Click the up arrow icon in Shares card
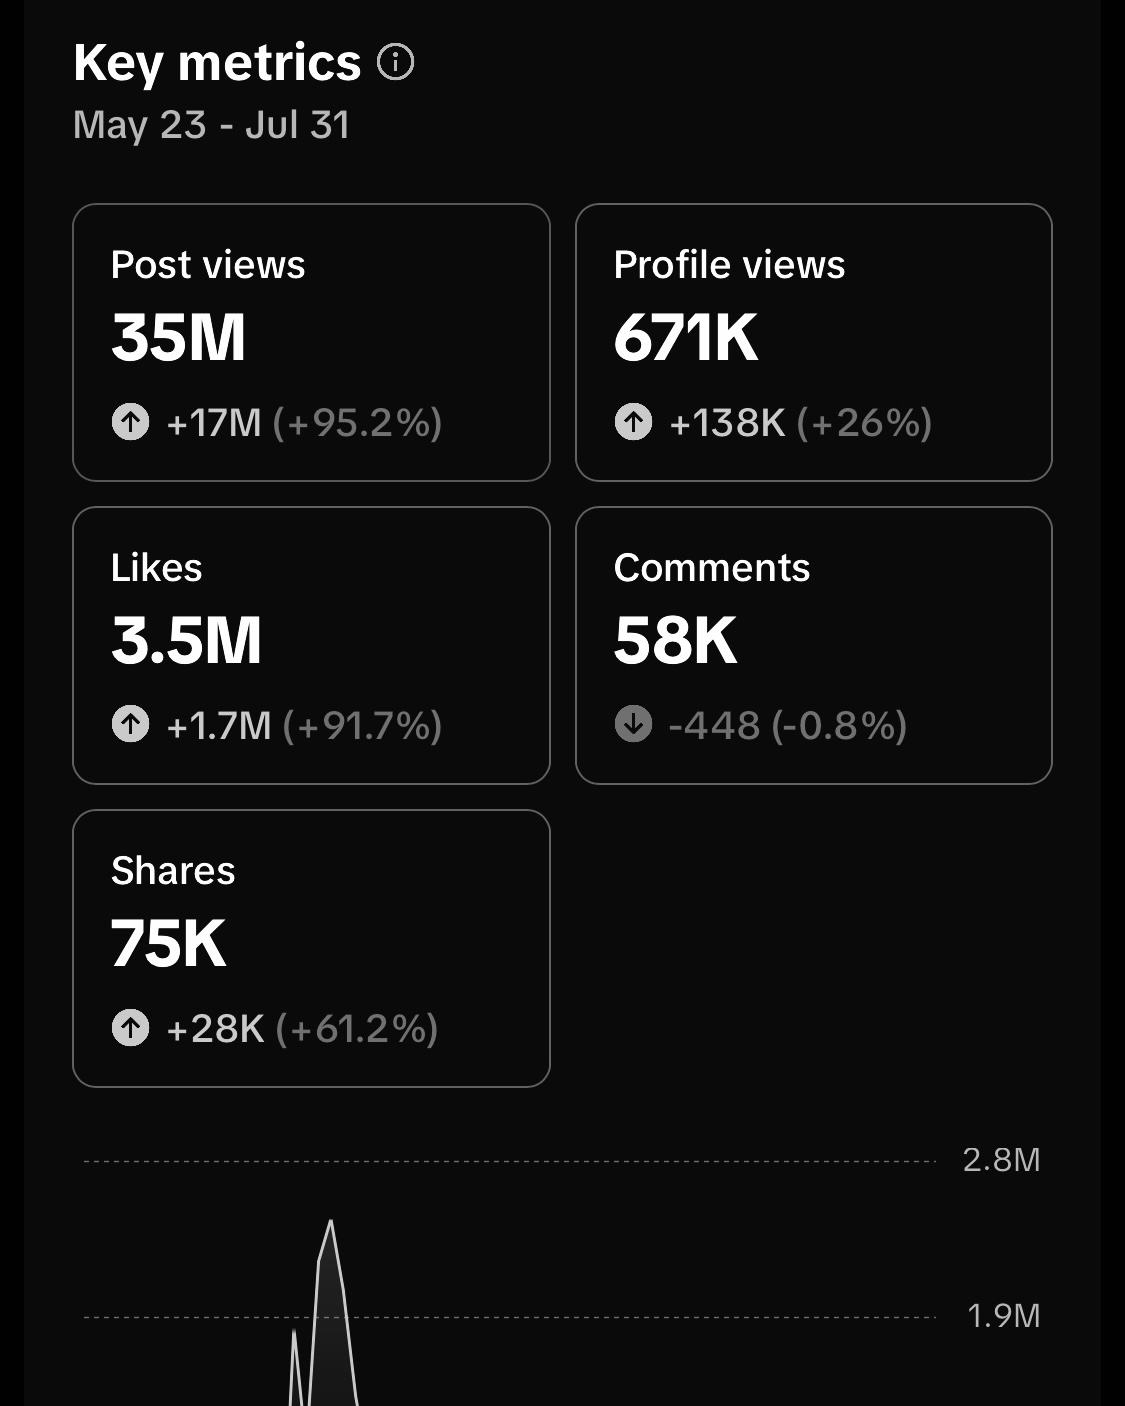1125x1406 pixels. [130, 1028]
